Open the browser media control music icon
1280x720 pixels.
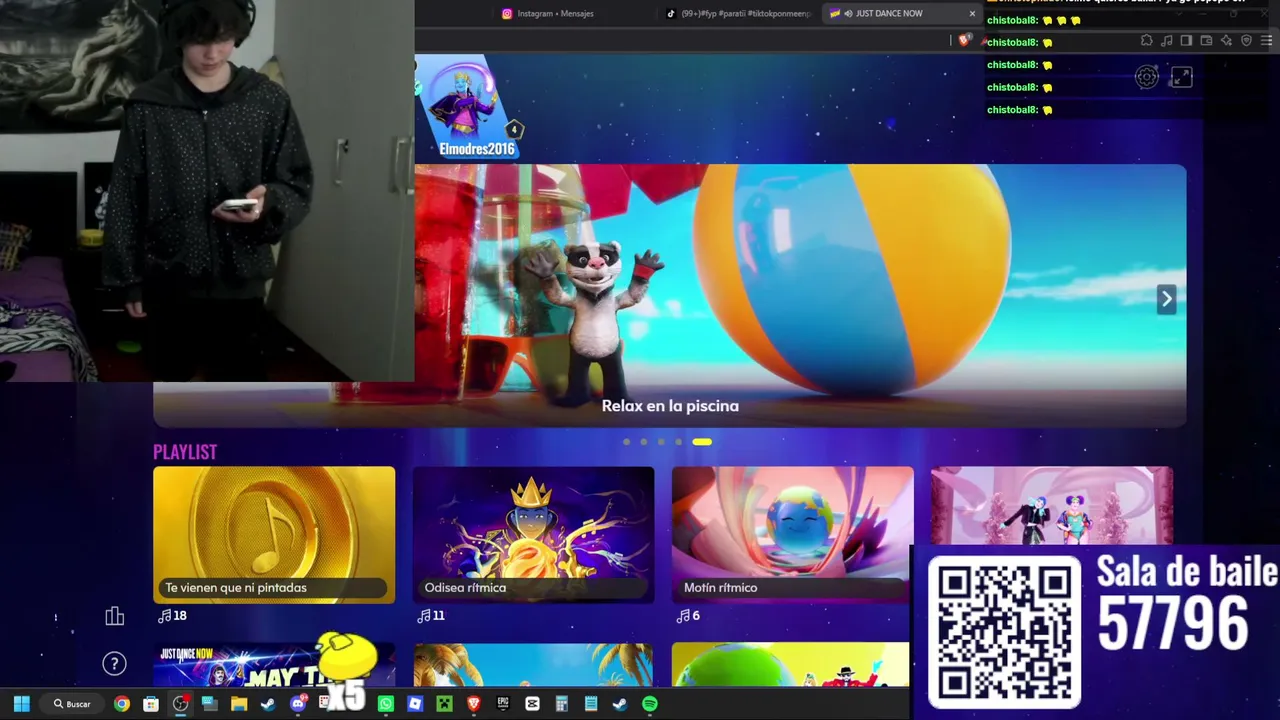tap(1166, 41)
